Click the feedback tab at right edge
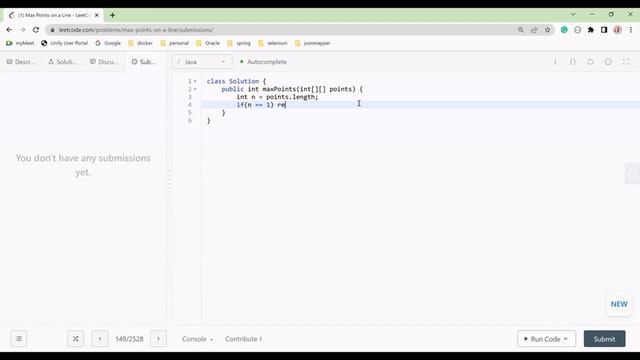The image size is (640, 360). 633,173
